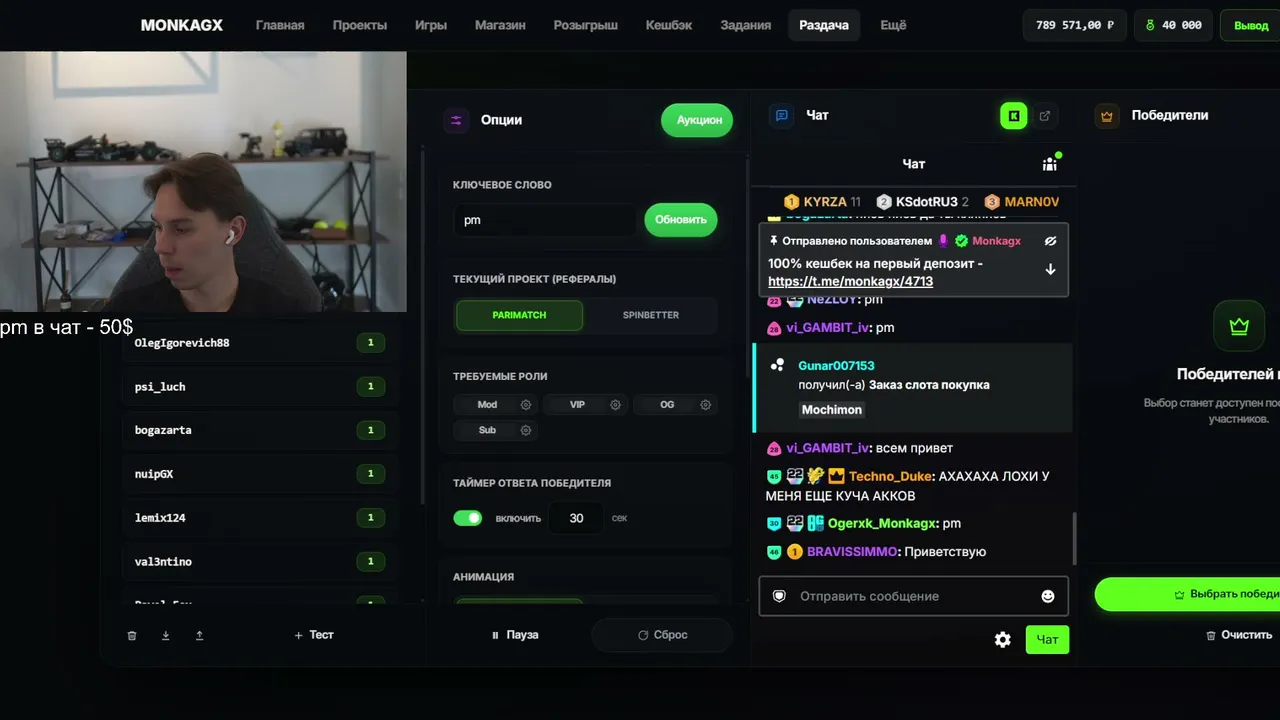Click Techno_Duke username in chat
Viewport: 1280px width, 720px height.
click(890, 477)
